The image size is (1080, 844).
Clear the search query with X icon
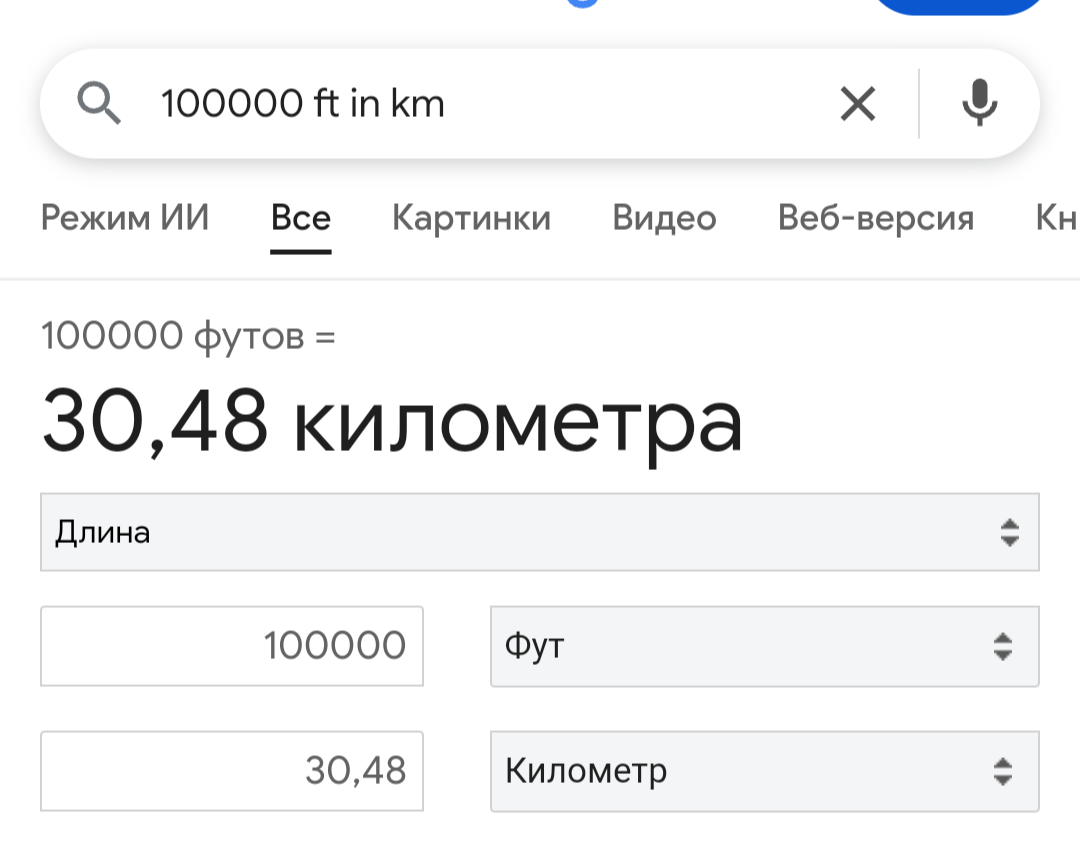(858, 104)
